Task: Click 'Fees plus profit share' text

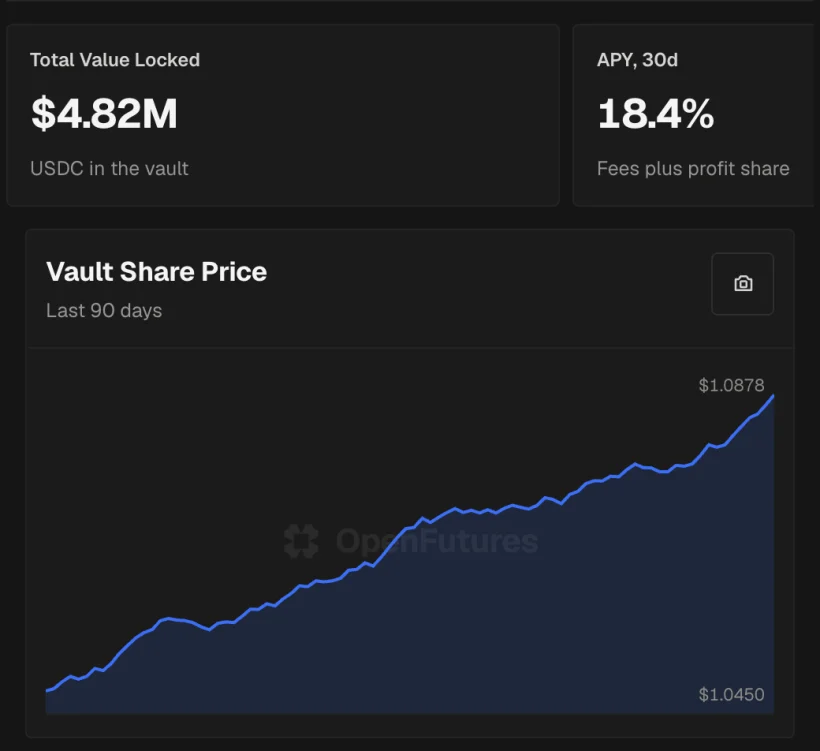Action: [693, 168]
